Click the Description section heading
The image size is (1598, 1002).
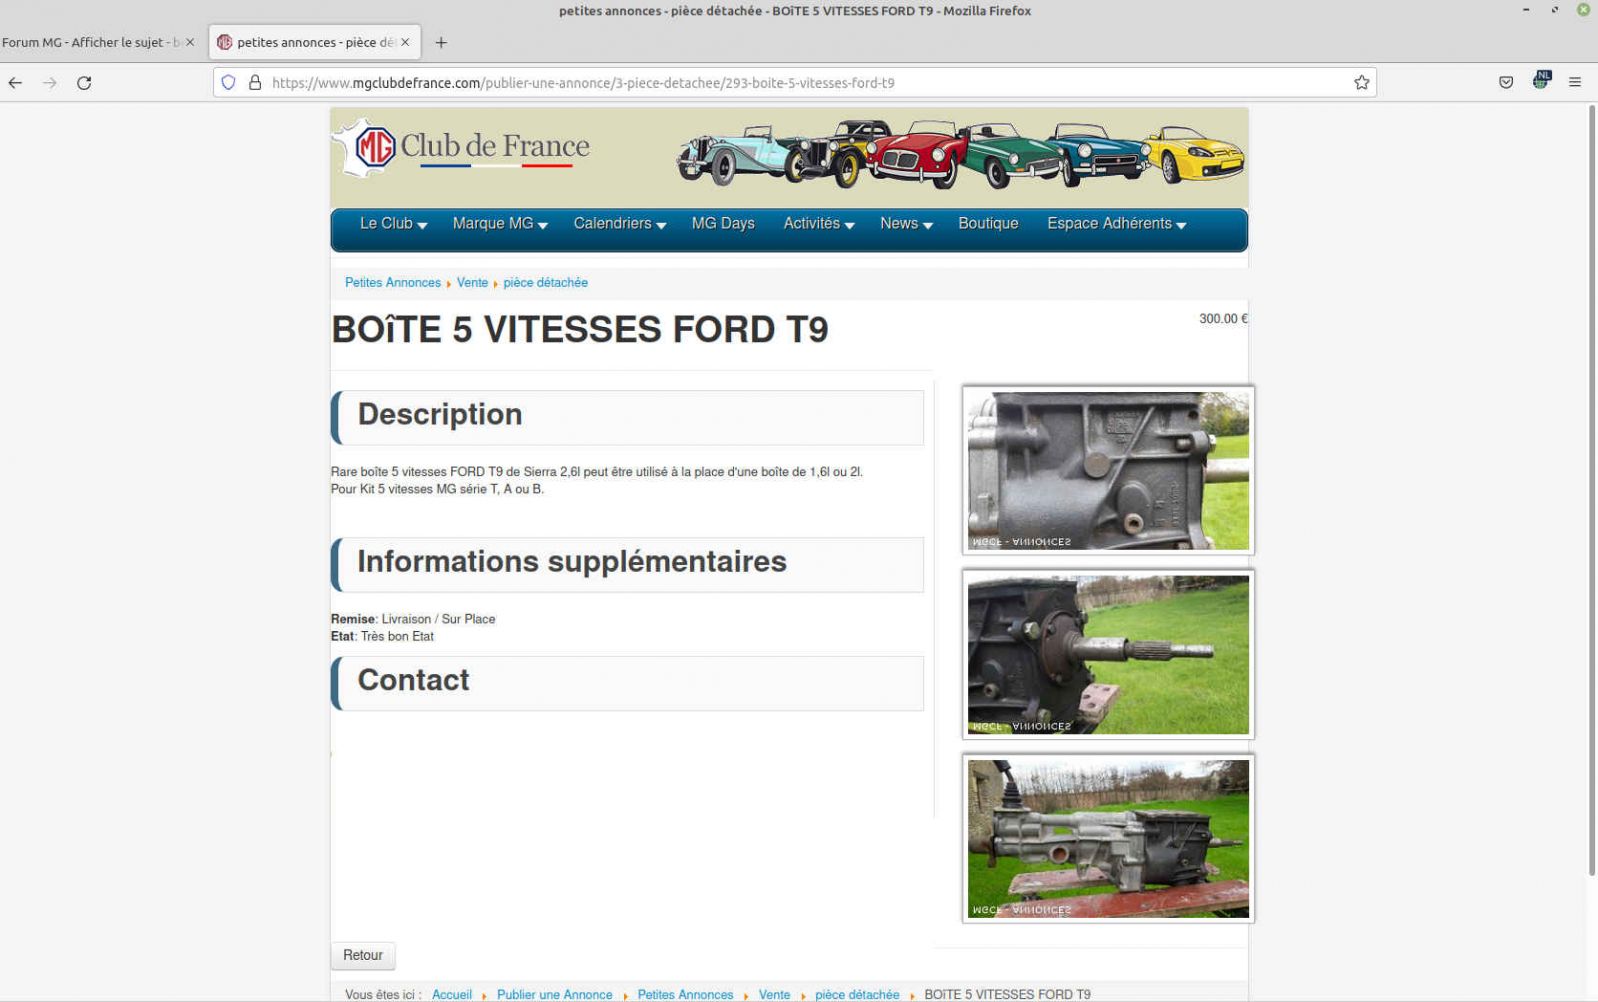click(440, 415)
